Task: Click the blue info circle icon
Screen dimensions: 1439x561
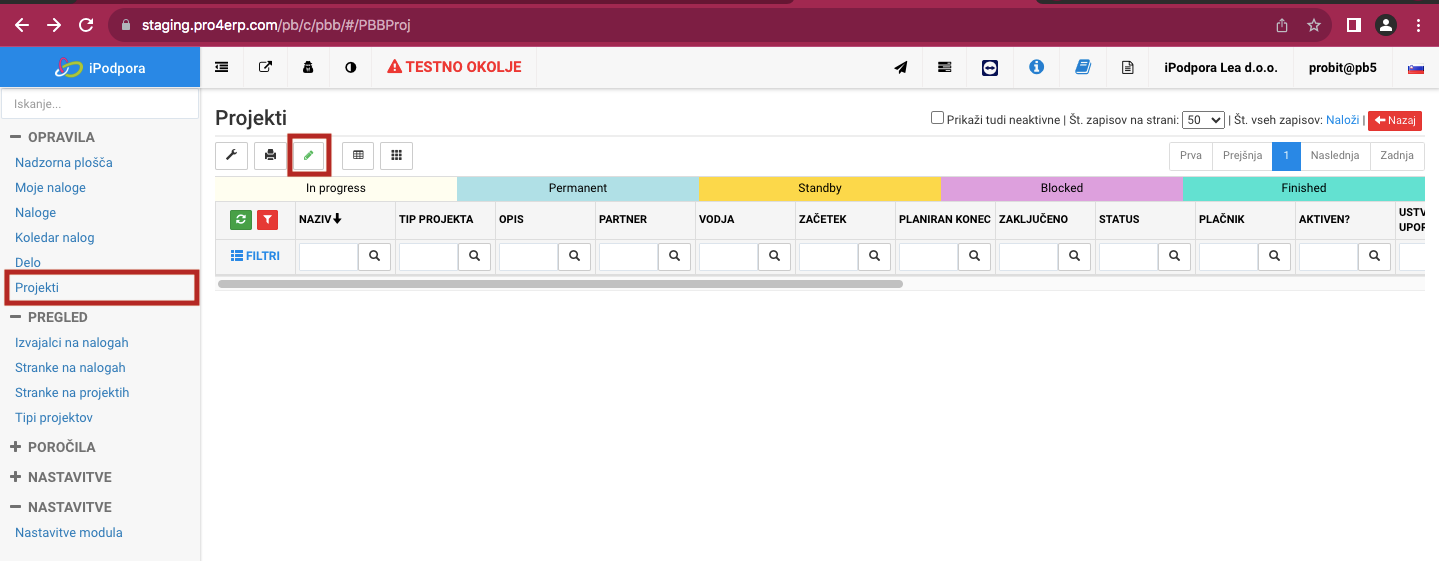Action: pos(1036,67)
